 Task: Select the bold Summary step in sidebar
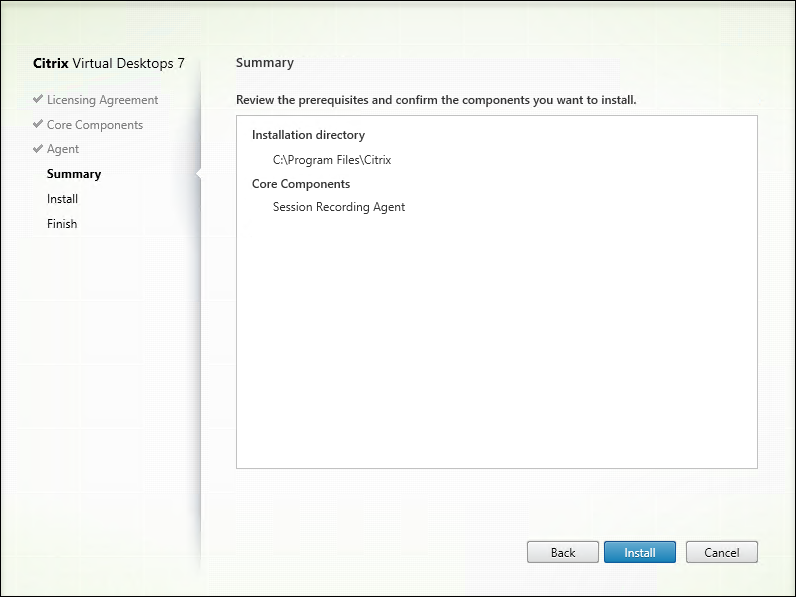coord(74,174)
